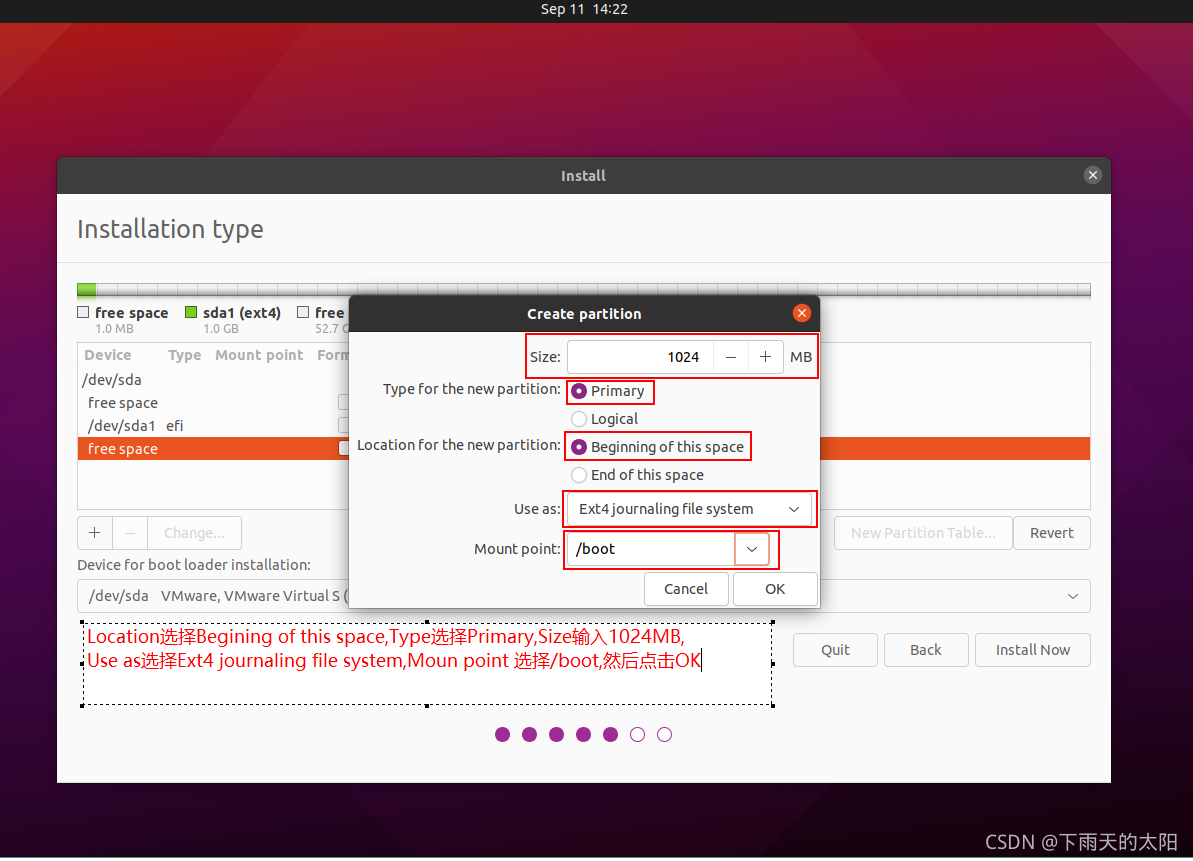The image size is (1193, 861).
Task: Go Back to previous install step
Action: pyautogui.click(x=925, y=650)
